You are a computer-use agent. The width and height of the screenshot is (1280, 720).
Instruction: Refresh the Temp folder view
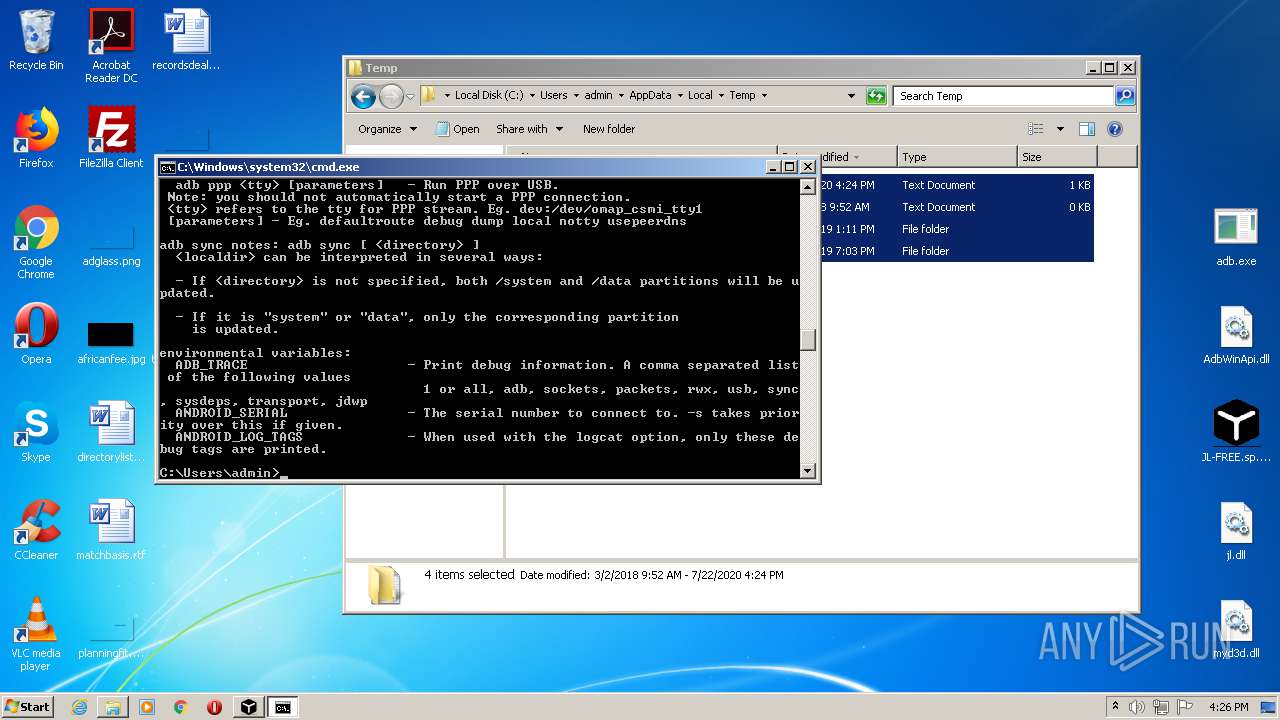pos(876,96)
